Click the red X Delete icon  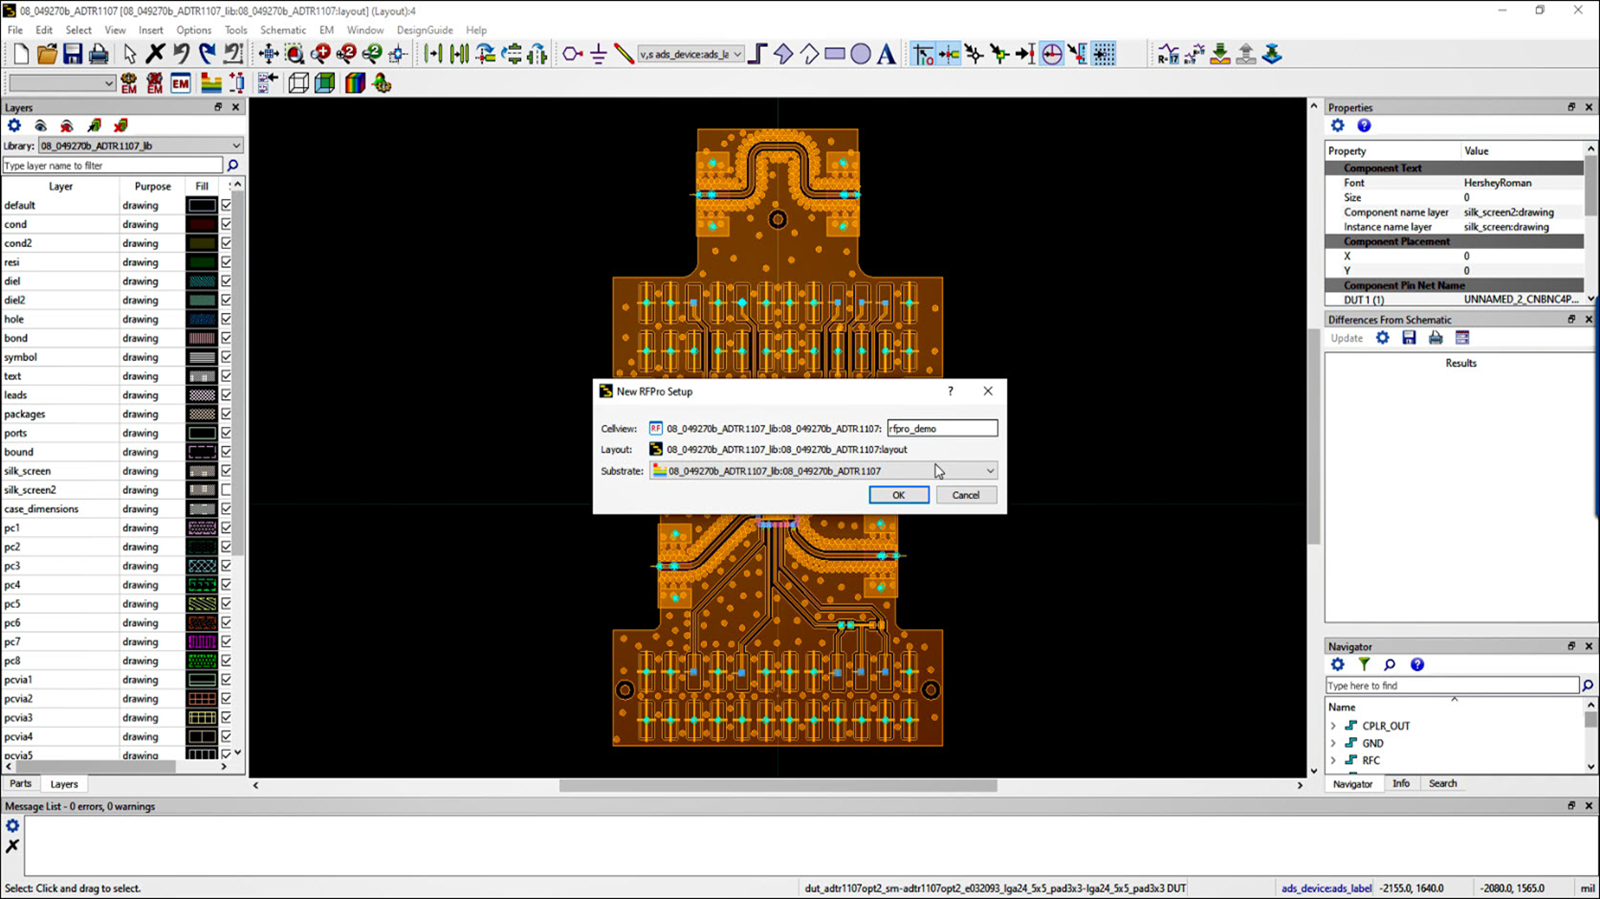(155, 54)
